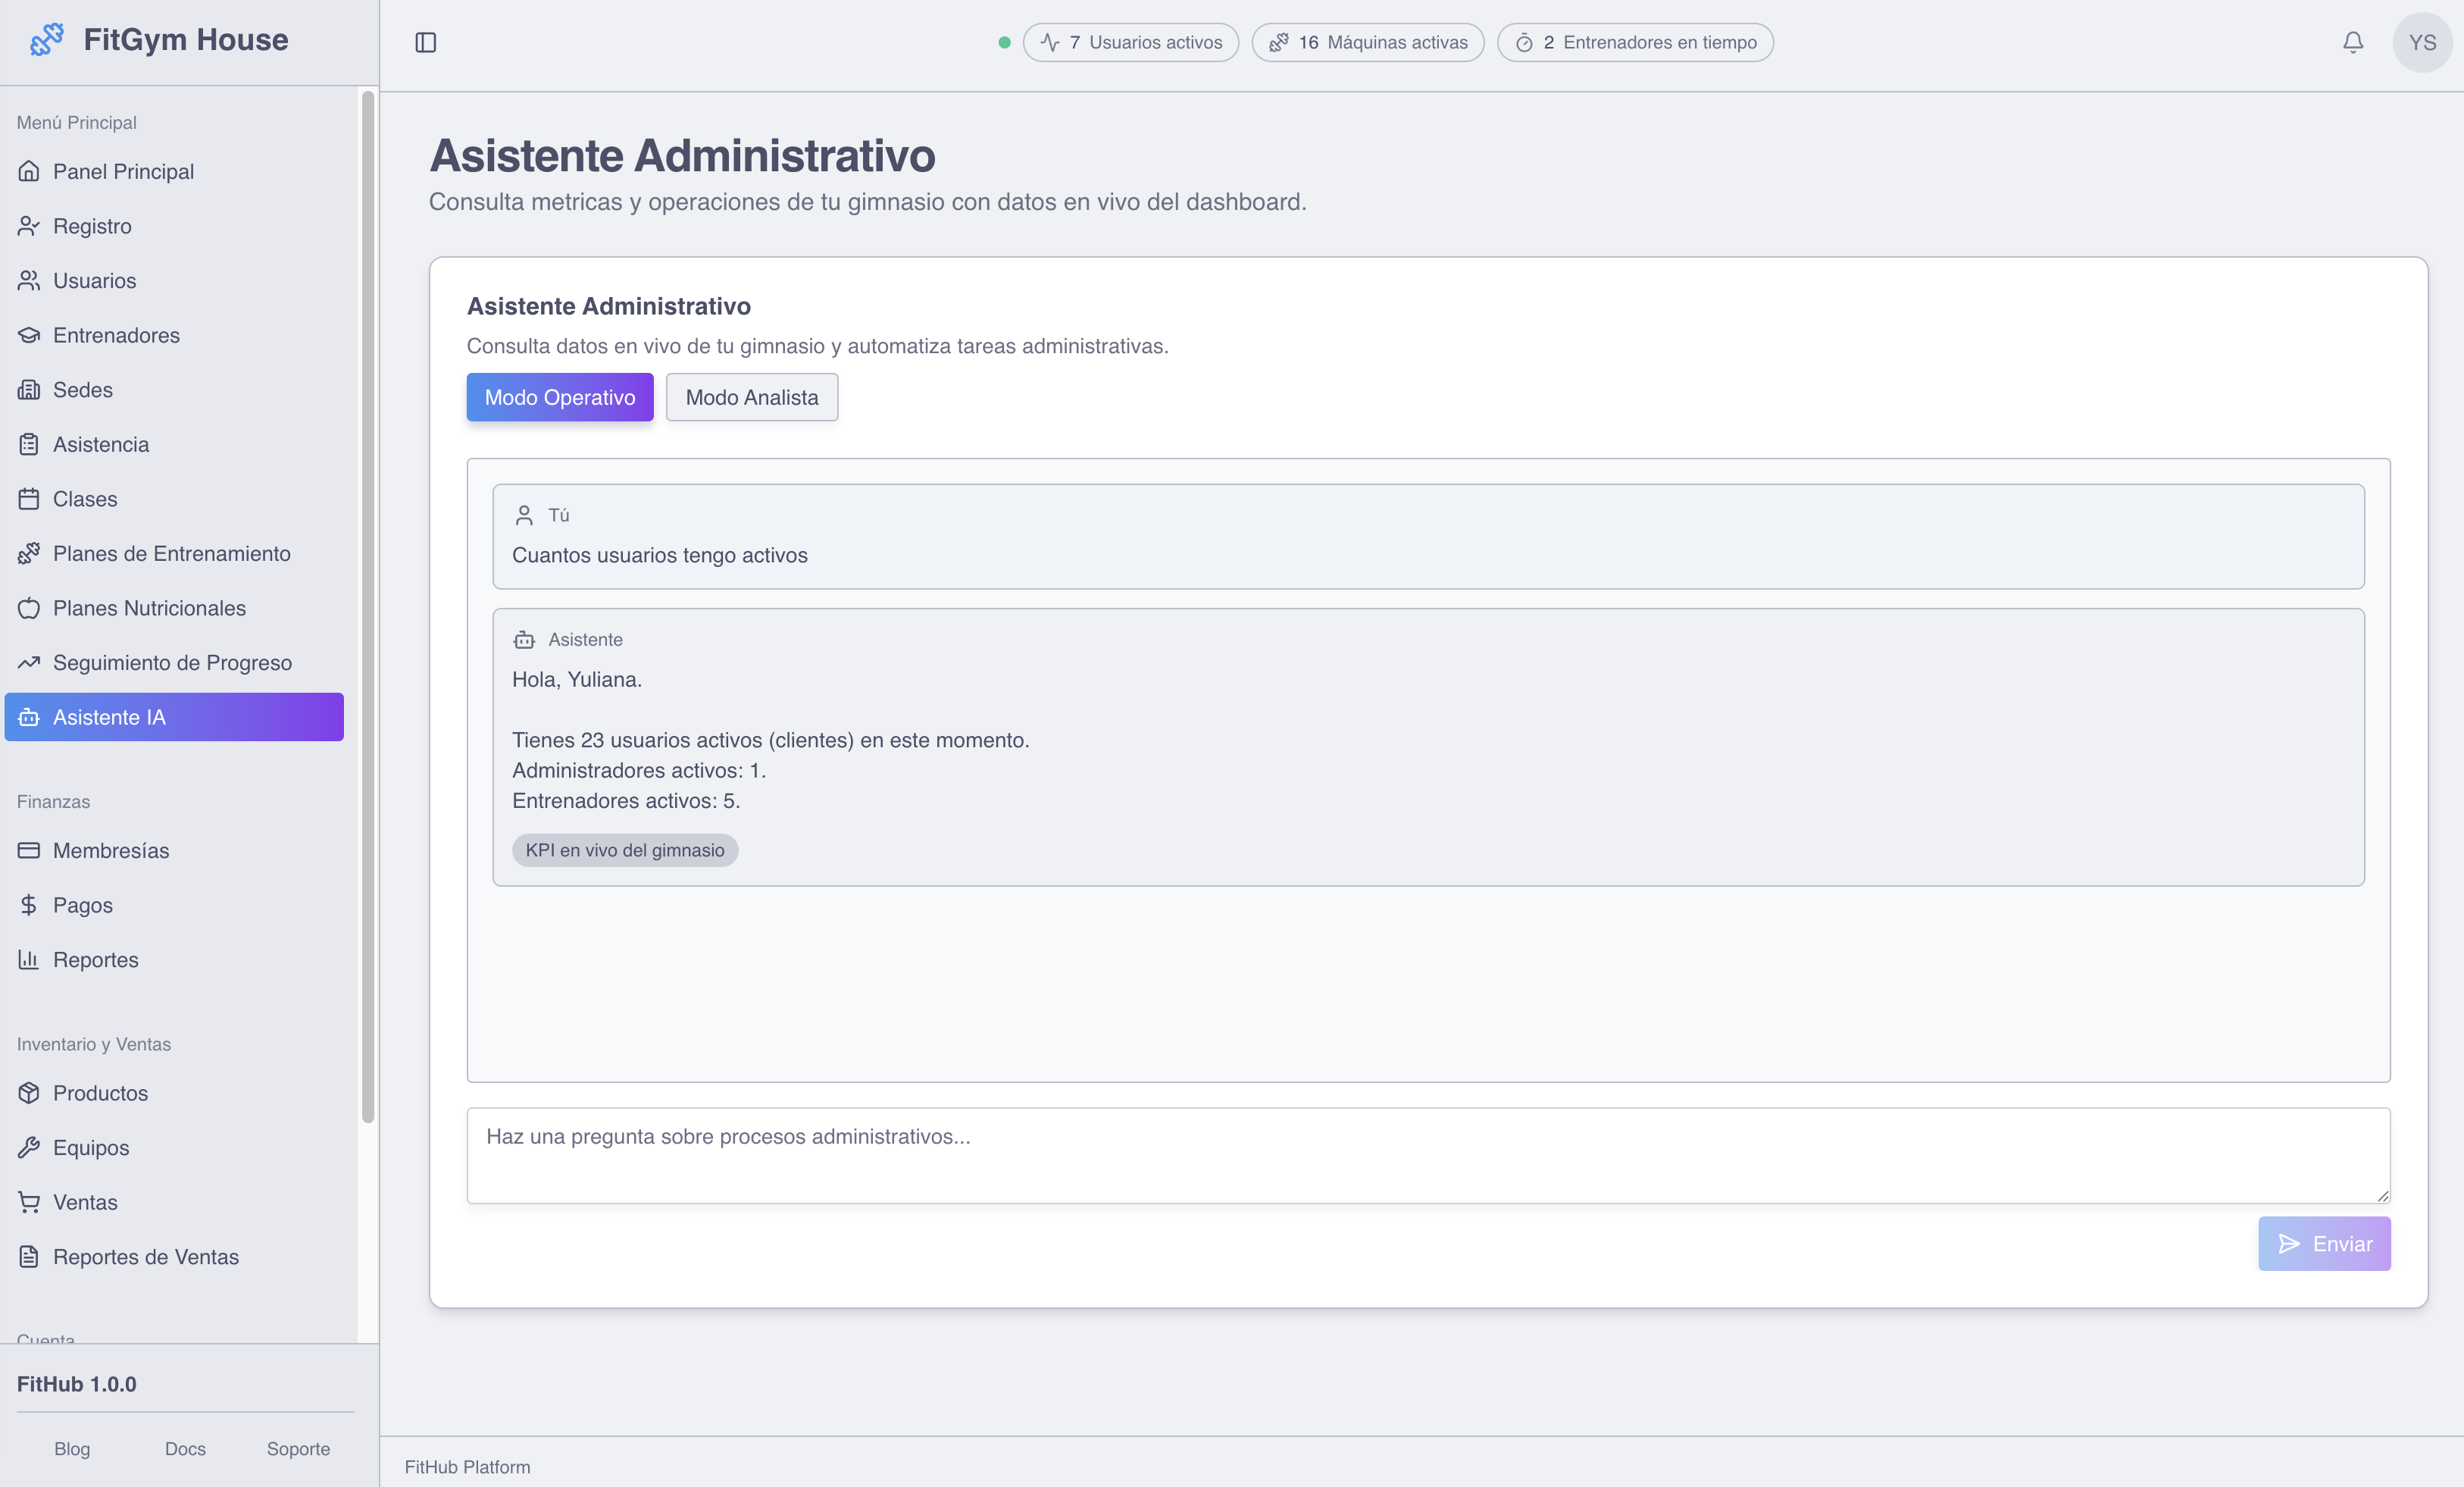Image resolution: width=2464 pixels, height=1487 pixels.
Task: Open the YS profile avatar menu
Action: tap(2422, 42)
